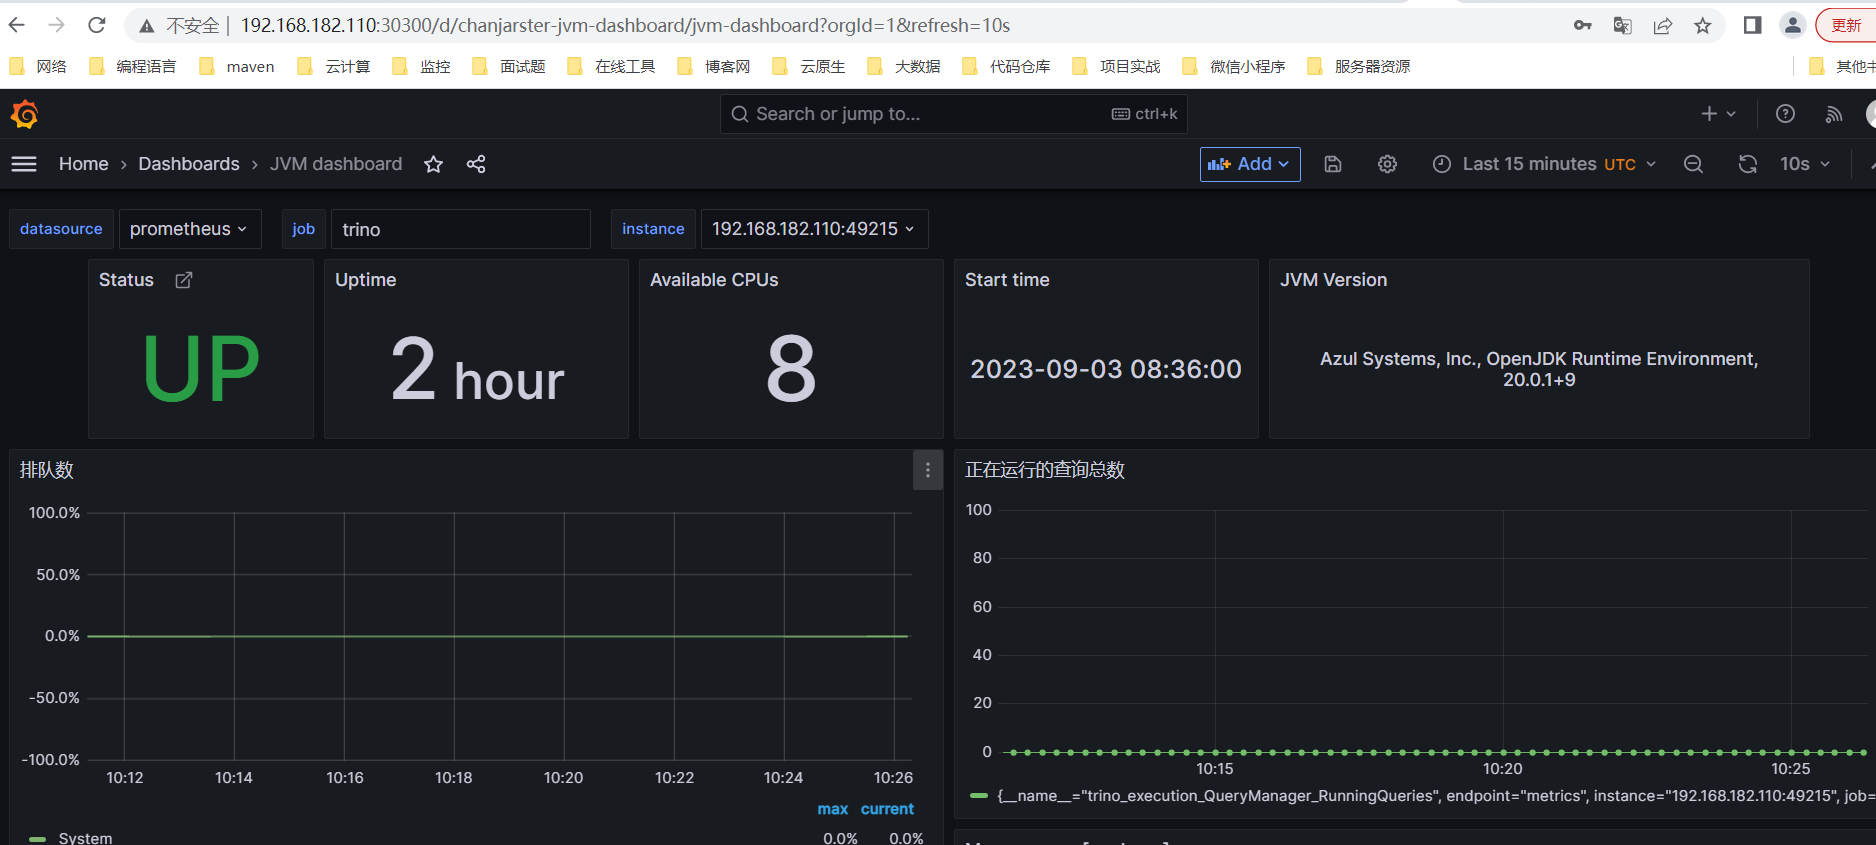Screen dimensions: 1876x845
Task: Click the Uptime panel title
Action: [x=366, y=280]
